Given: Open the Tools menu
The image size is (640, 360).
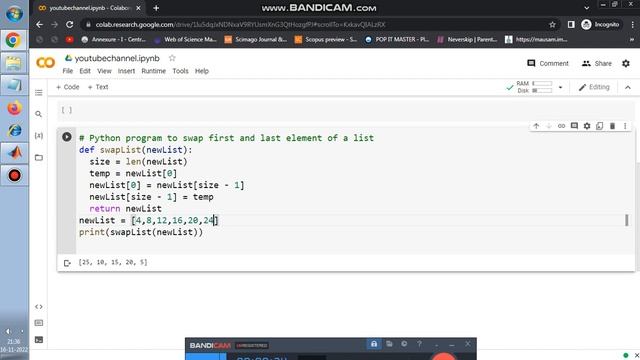Looking at the screenshot, I should click(x=180, y=71).
